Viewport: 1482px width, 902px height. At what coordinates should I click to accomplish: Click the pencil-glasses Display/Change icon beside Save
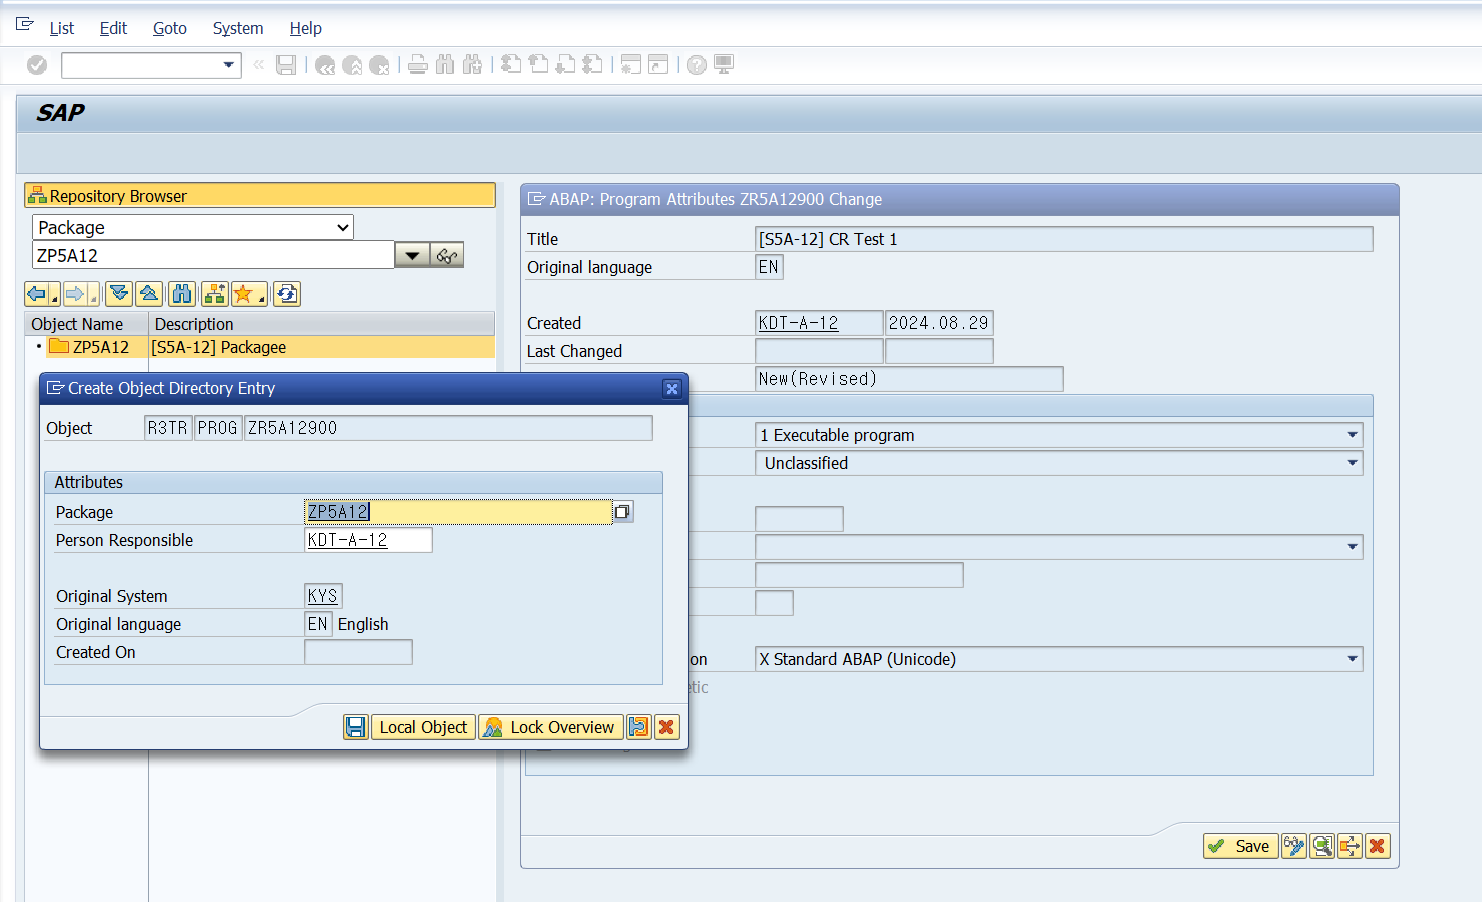(x=1294, y=846)
